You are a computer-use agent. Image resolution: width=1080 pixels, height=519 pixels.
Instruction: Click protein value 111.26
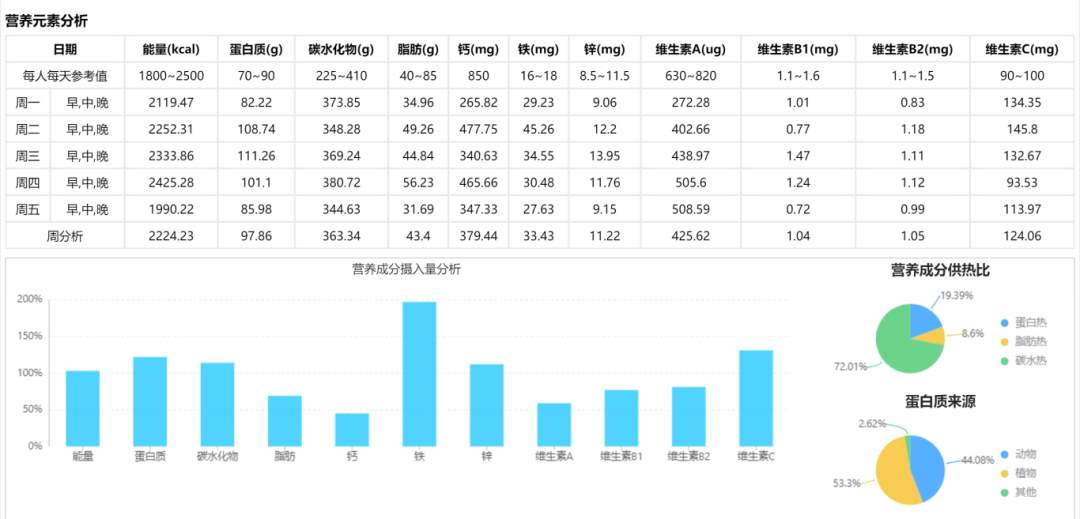(x=256, y=156)
